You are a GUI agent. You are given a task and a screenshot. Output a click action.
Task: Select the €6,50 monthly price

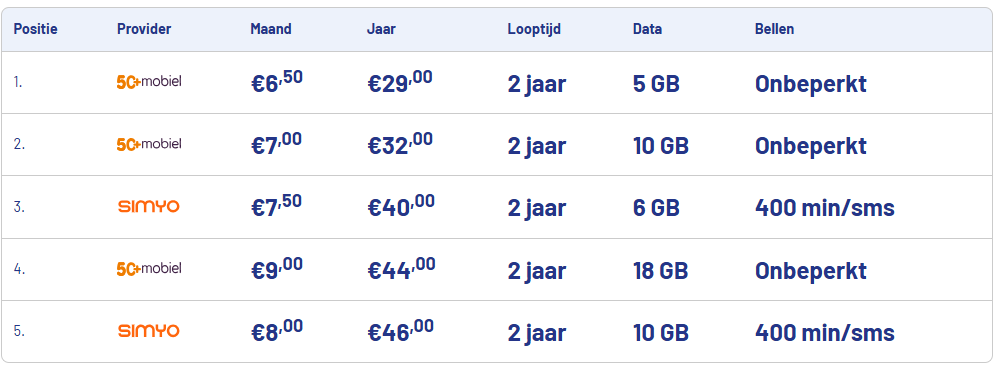(277, 82)
